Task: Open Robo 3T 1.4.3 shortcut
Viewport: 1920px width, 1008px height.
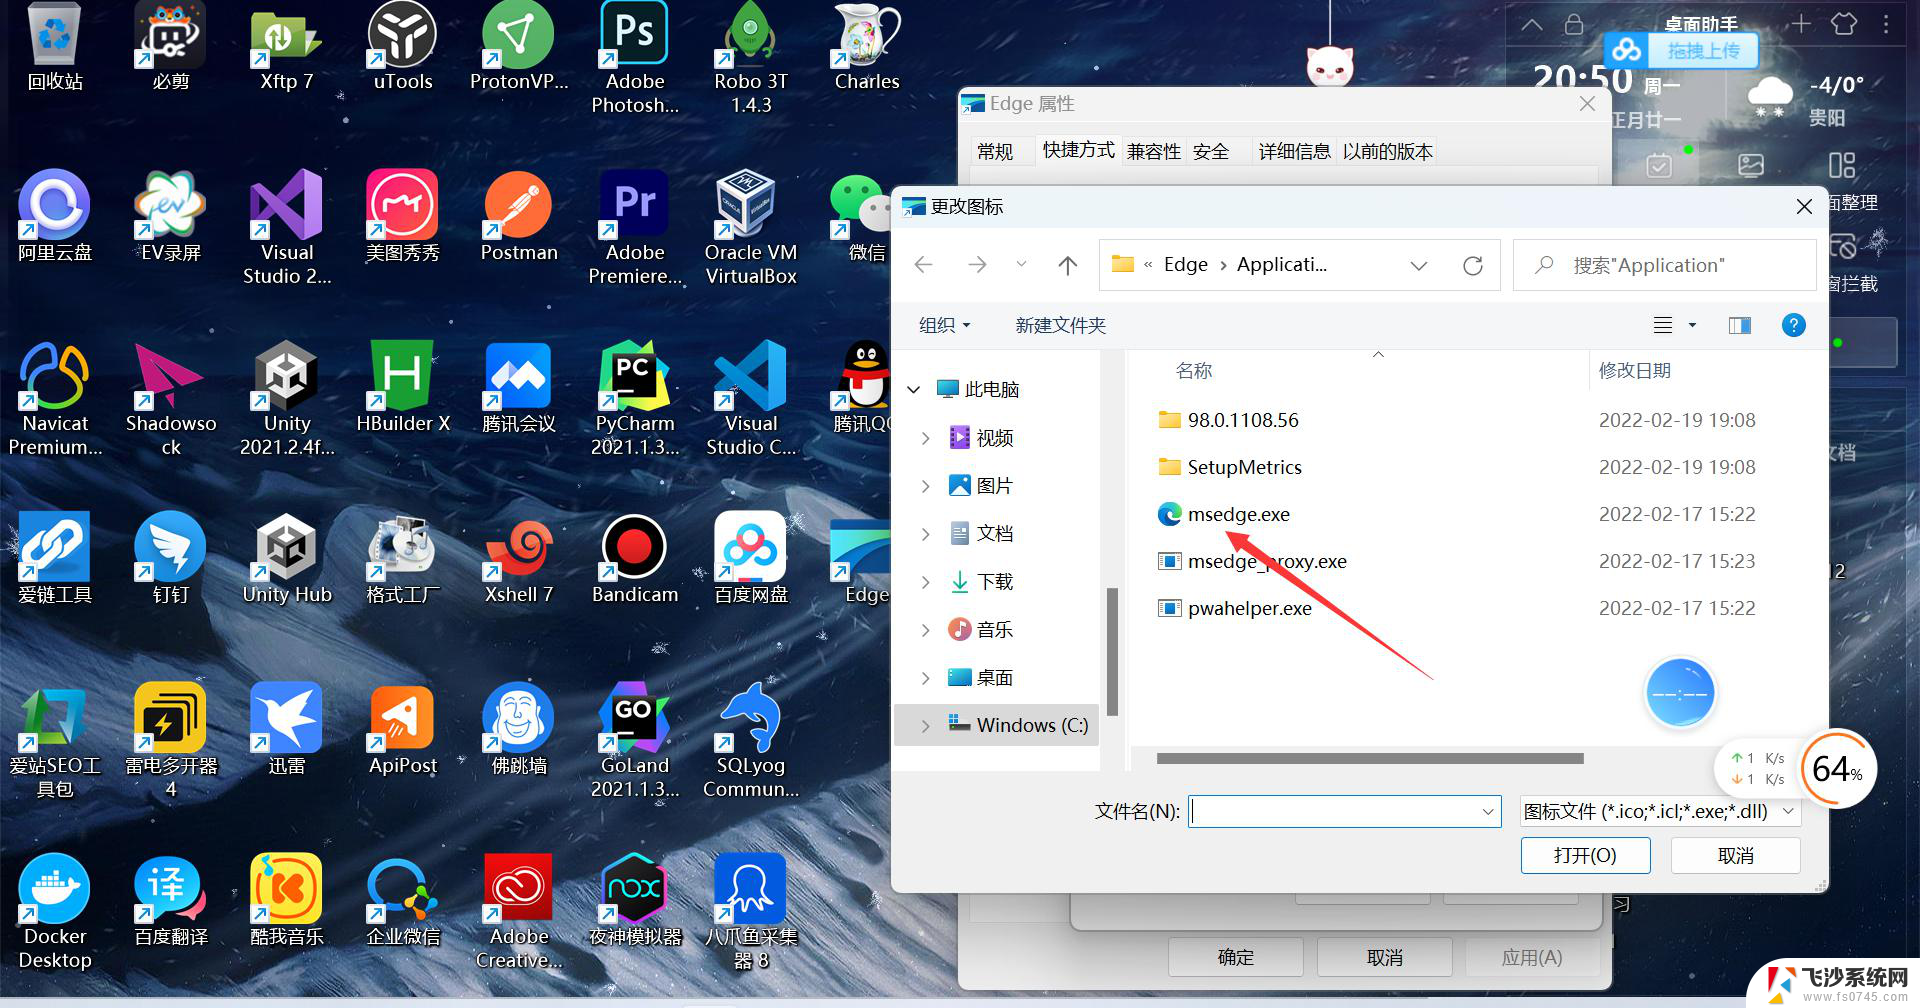Action: (751, 58)
